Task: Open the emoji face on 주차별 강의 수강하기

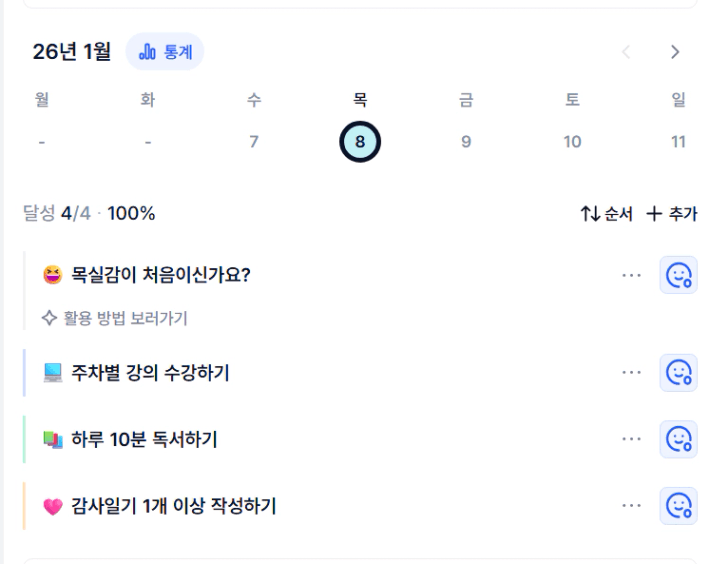Action: point(679,373)
